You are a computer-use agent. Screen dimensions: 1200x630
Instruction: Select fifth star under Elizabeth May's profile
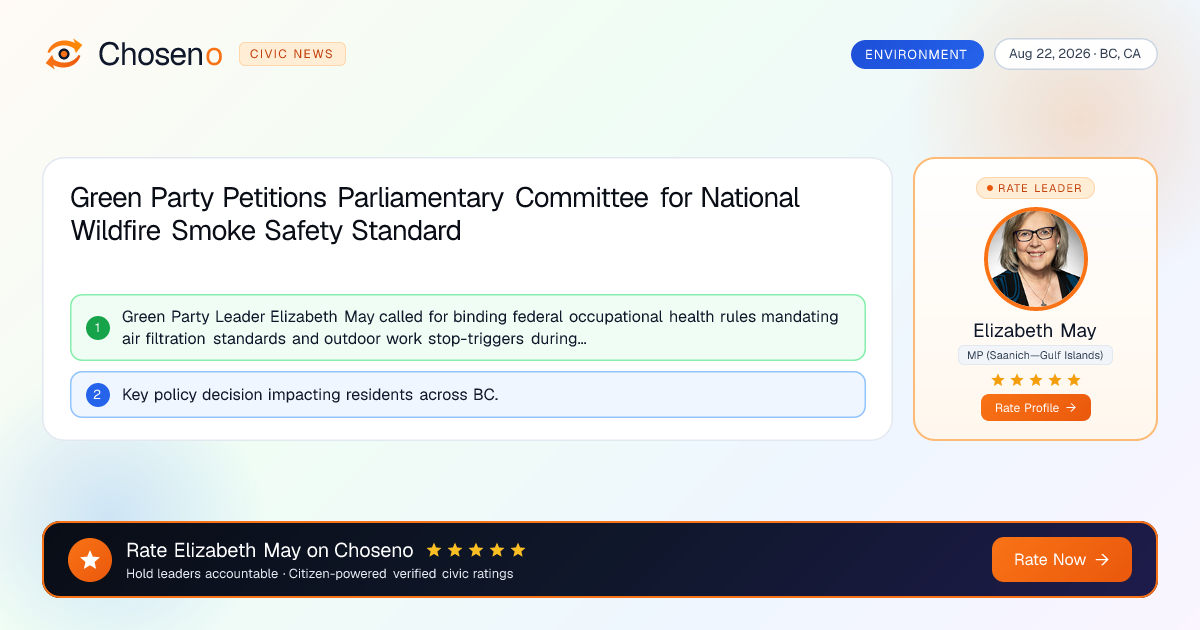pos(1074,380)
